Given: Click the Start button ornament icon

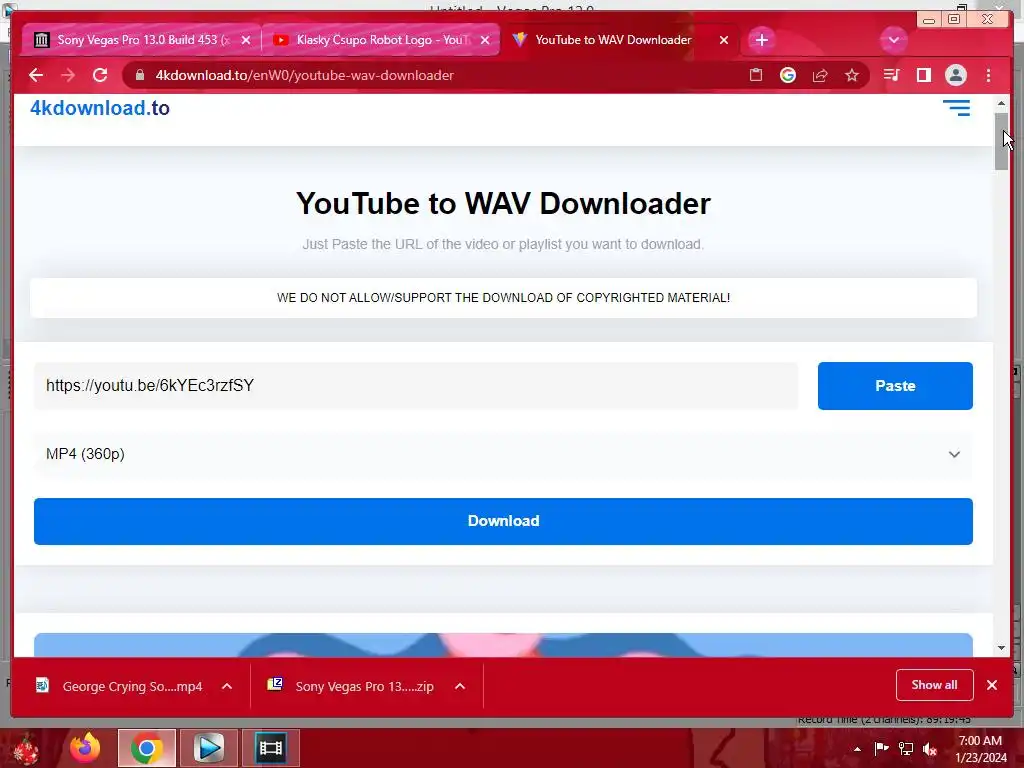Looking at the screenshot, I should pyautogui.click(x=26, y=750).
